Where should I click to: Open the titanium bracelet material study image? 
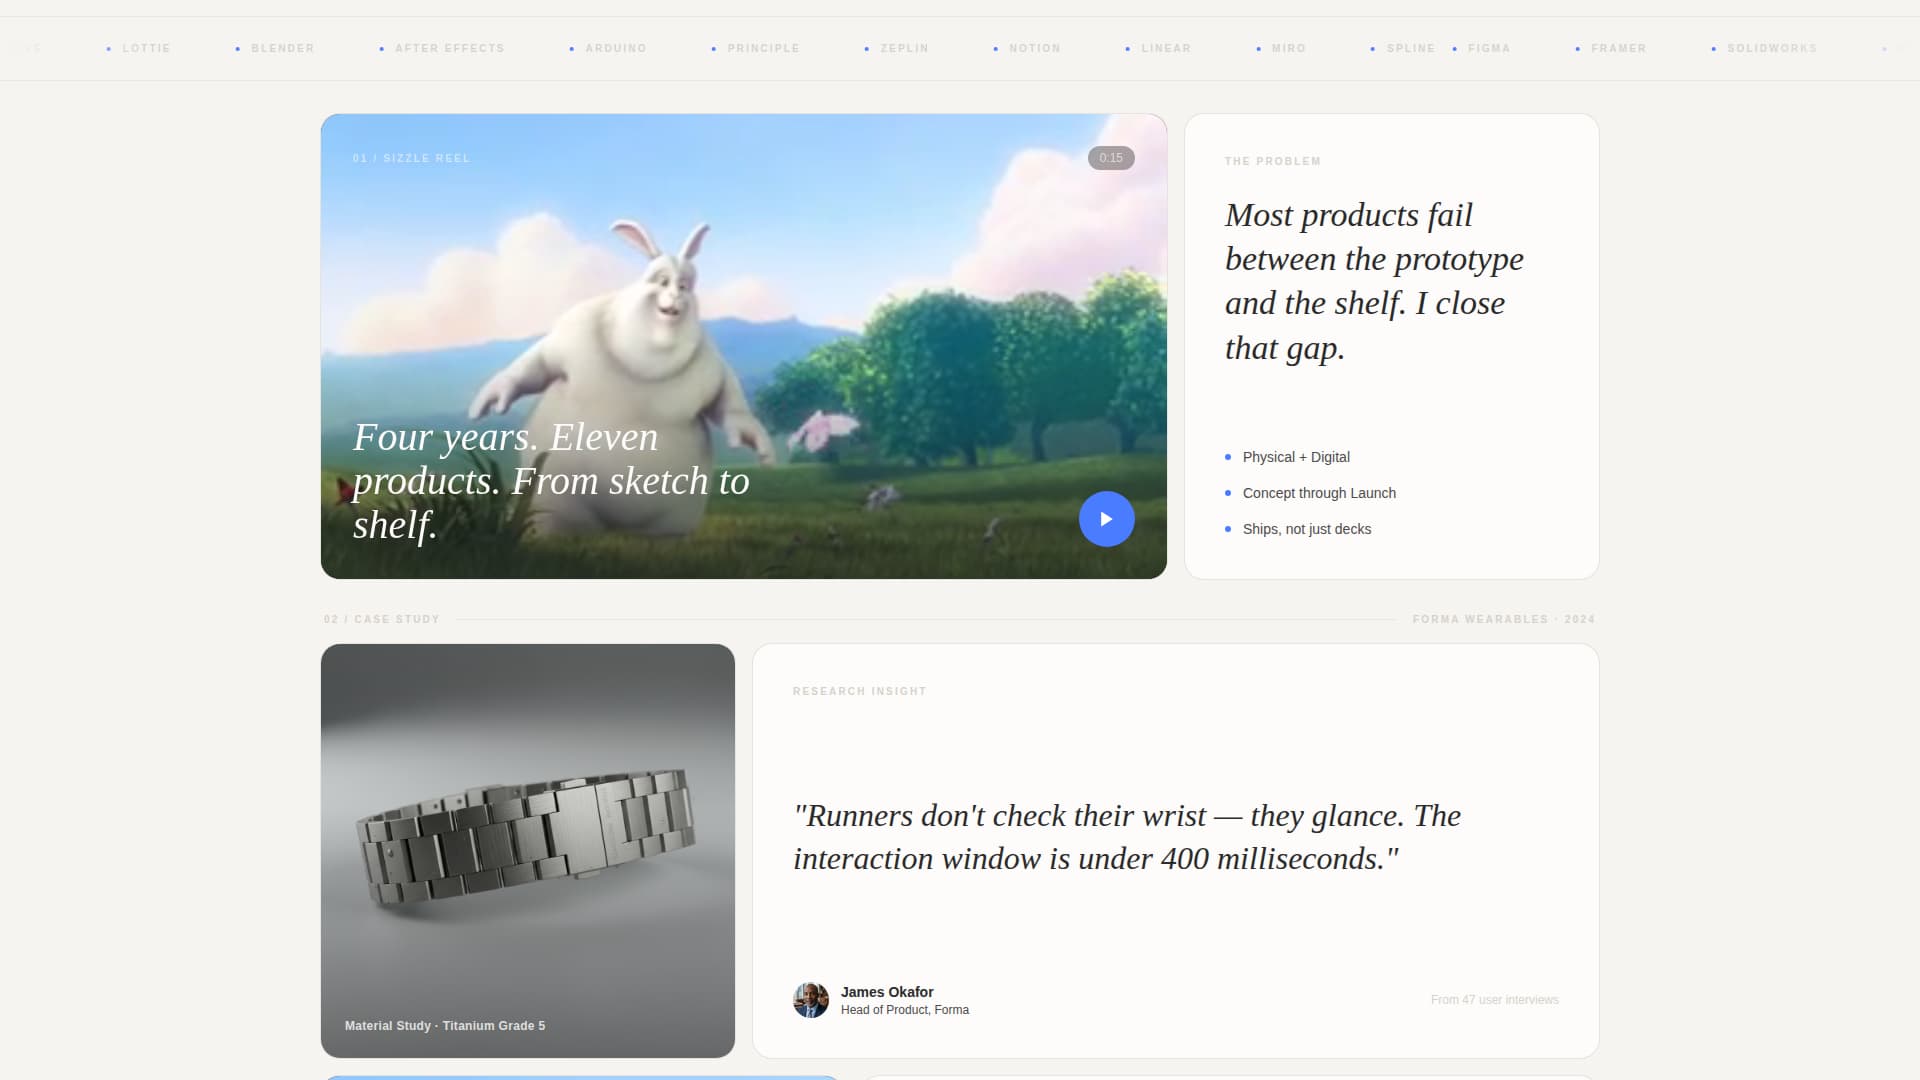pos(528,851)
